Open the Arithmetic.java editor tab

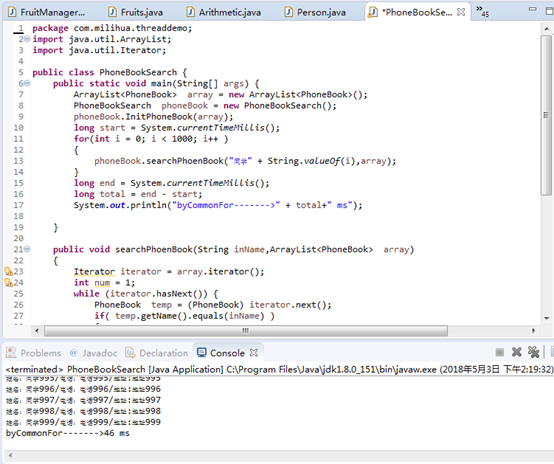coord(224,12)
